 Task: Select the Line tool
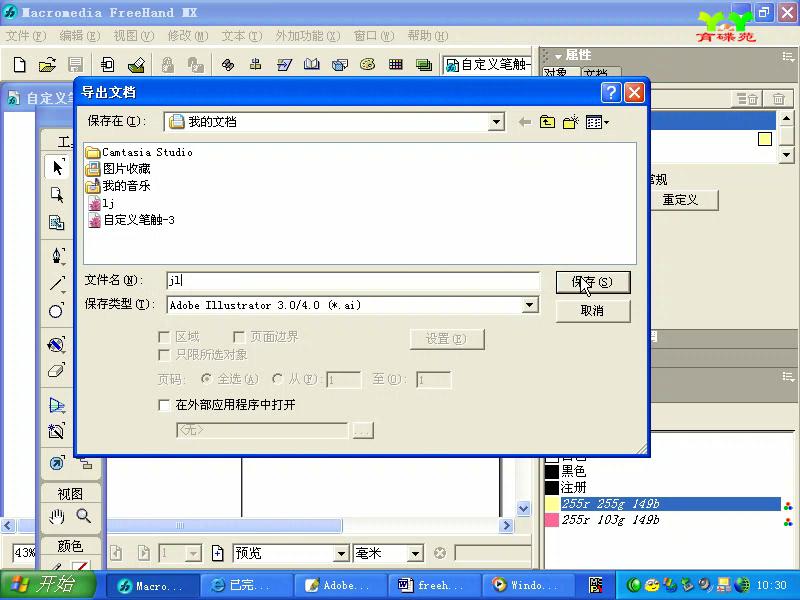click(x=57, y=284)
